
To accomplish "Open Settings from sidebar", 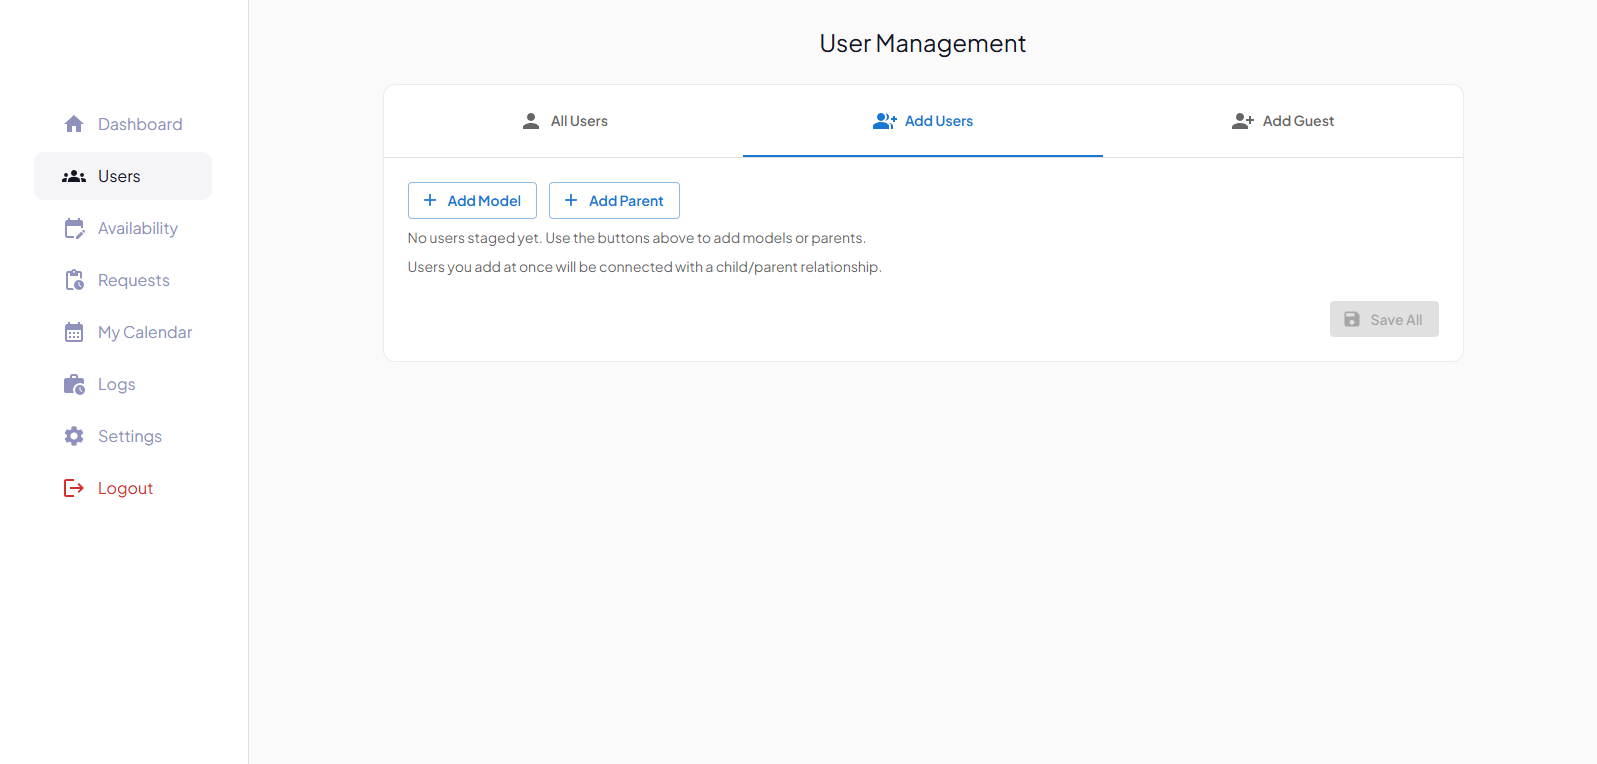I will pyautogui.click(x=123, y=436).
